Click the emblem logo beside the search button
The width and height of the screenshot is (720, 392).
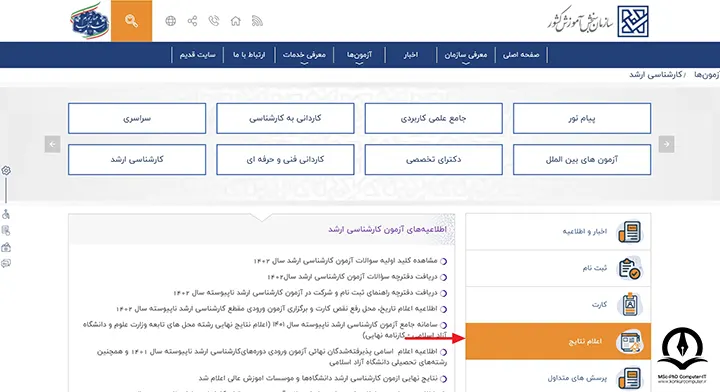[90, 21]
